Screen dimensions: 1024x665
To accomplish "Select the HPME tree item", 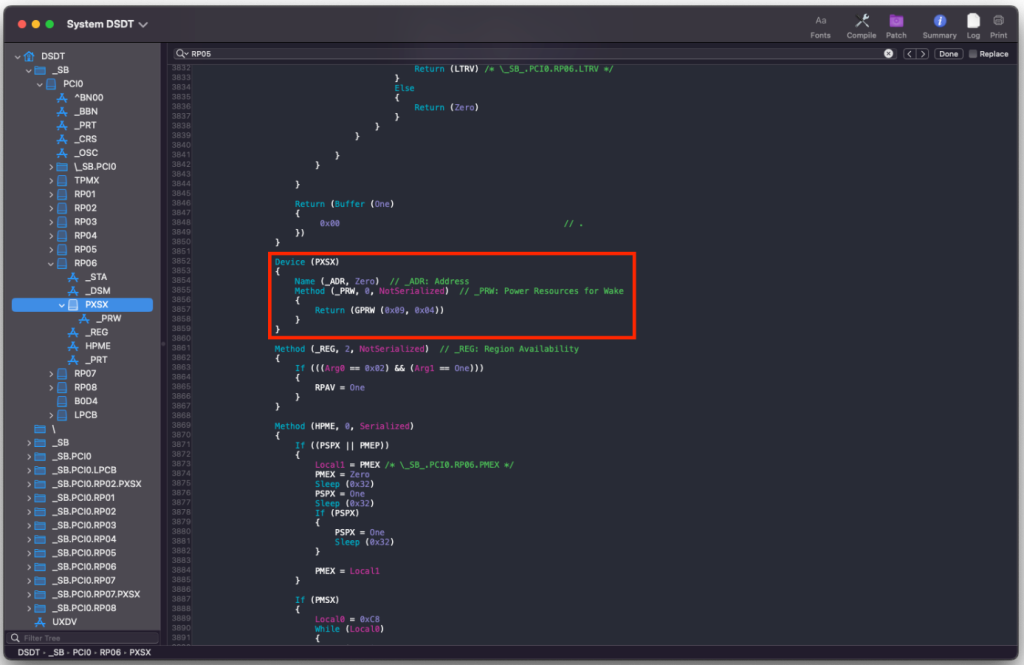I will [97, 346].
